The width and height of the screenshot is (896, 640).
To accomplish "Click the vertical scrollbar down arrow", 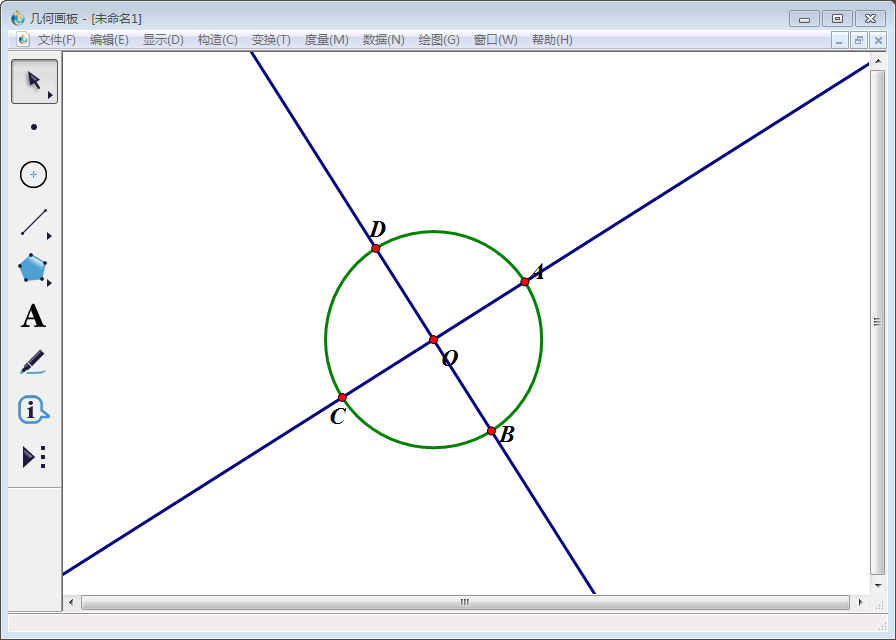I will click(878, 585).
